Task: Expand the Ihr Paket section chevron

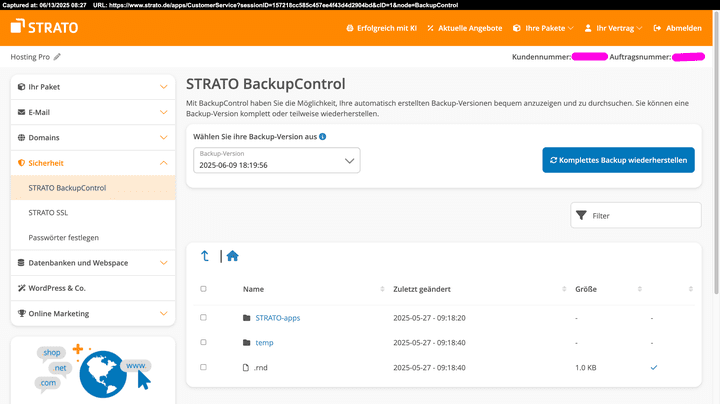Action: pyautogui.click(x=163, y=87)
